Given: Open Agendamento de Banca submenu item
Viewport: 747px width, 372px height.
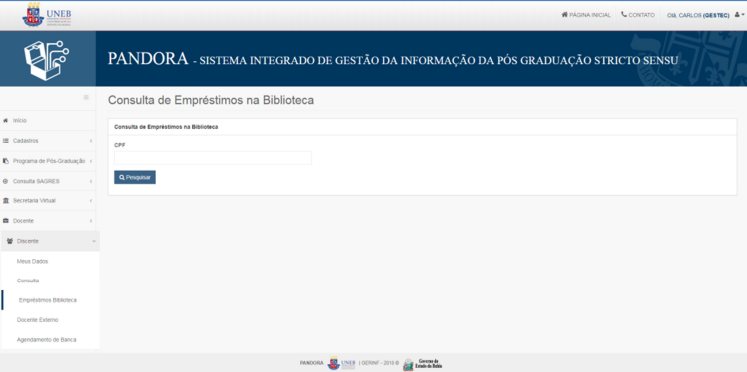Looking at the screenshot, I should (x=46, y=340).
